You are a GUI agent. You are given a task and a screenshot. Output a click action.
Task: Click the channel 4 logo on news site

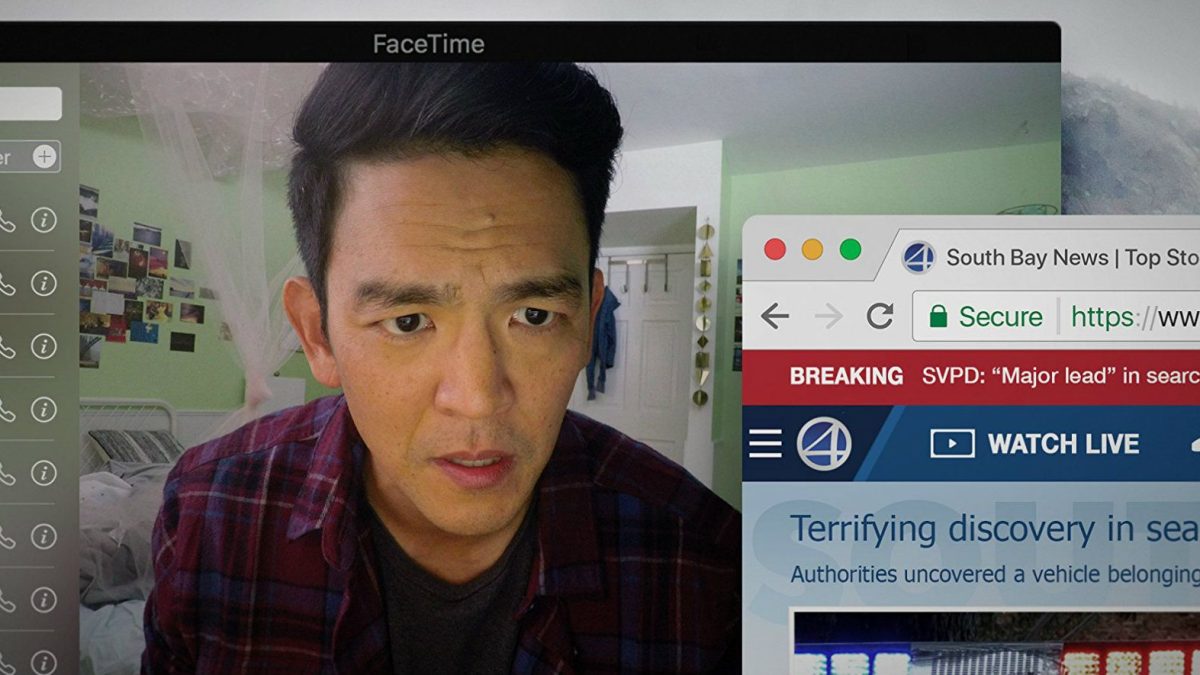(824, 443)
